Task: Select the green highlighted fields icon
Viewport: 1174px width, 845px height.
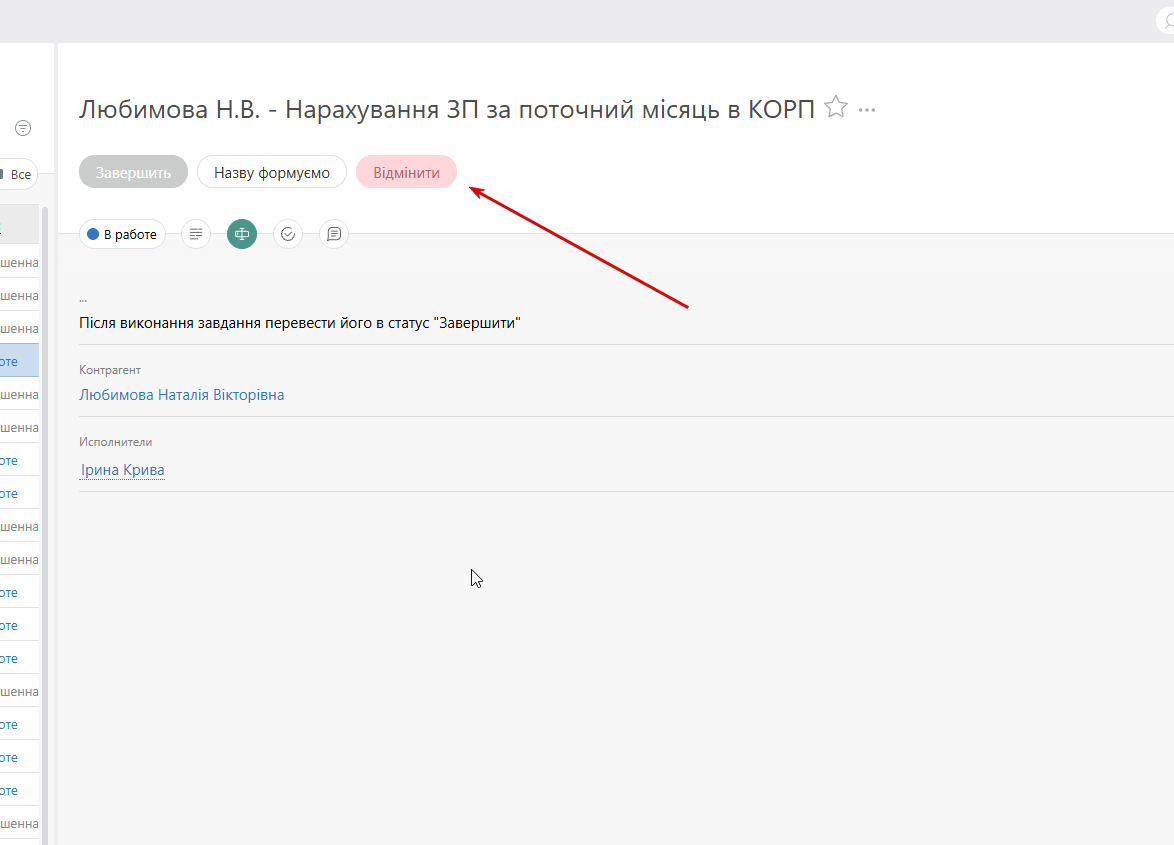Action: pos(242,234)
